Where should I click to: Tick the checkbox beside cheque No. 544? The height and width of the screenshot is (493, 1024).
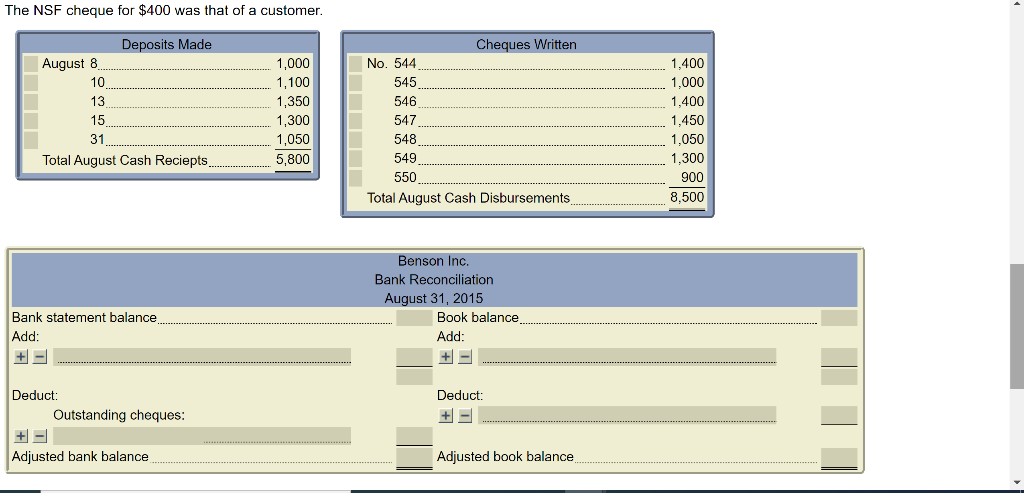[355, 63]
